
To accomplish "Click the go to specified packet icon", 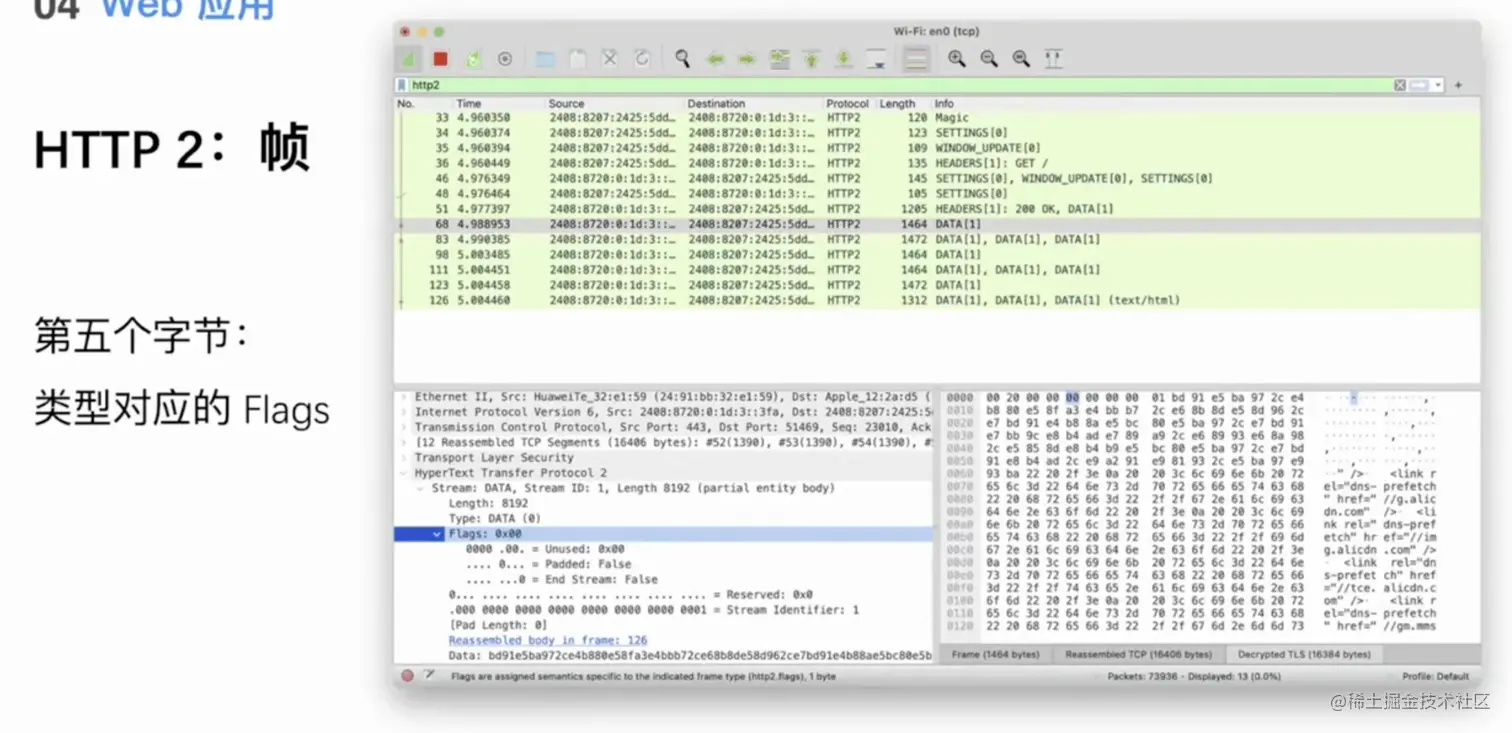I will pyautogui.click(x=779, y=59).
